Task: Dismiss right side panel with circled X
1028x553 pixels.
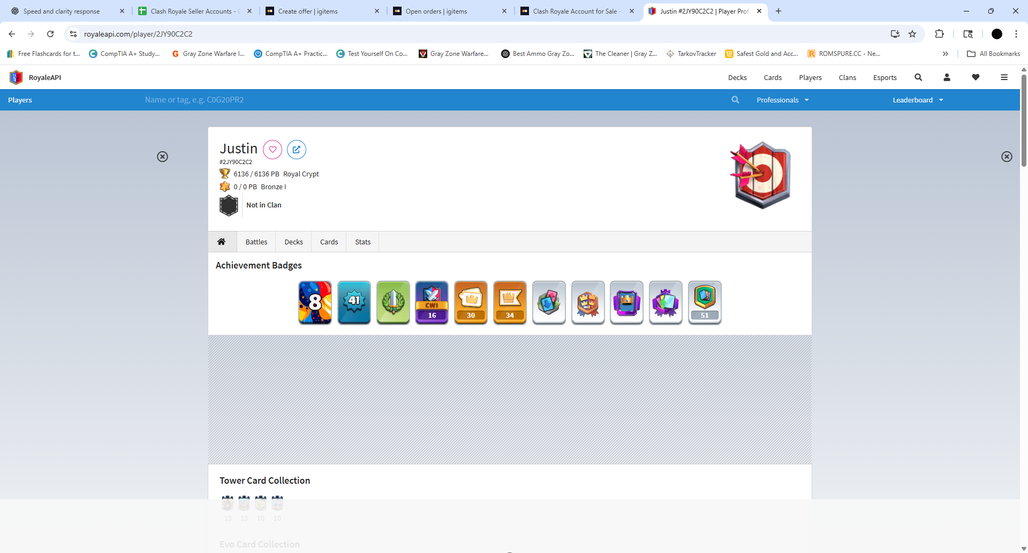Action: pyautogui.click(x=1006, y=157)
